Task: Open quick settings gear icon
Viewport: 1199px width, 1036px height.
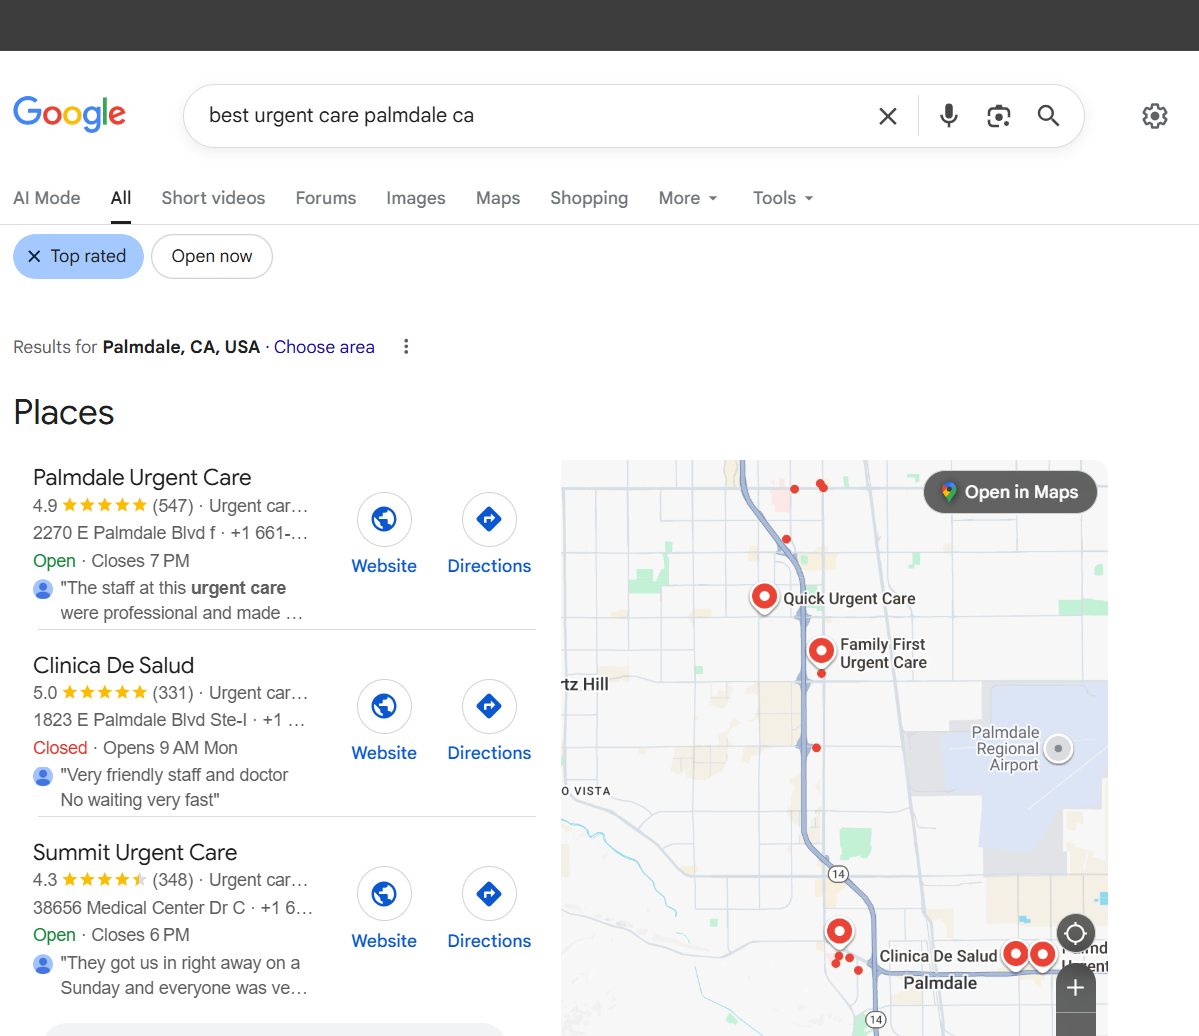Action: coord(1155,116)
